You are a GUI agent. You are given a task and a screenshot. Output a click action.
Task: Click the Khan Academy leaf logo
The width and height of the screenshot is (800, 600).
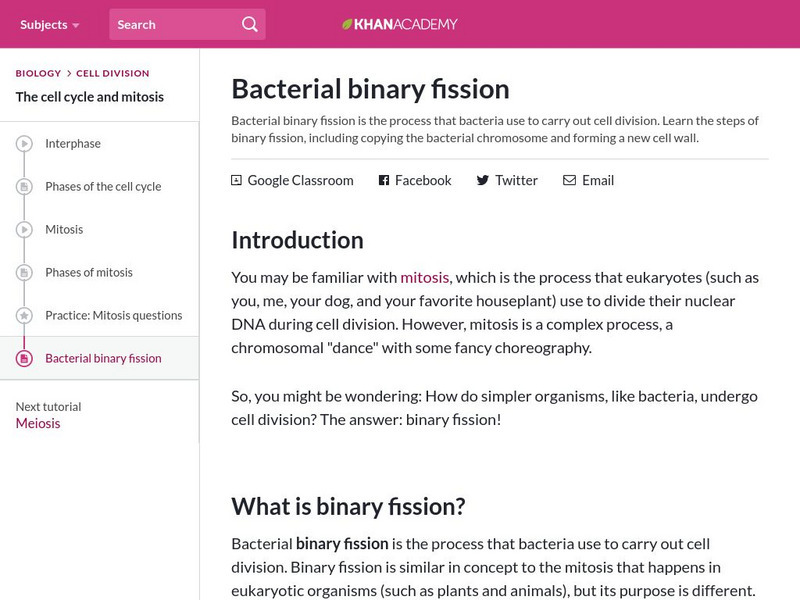tap(348, 24)
